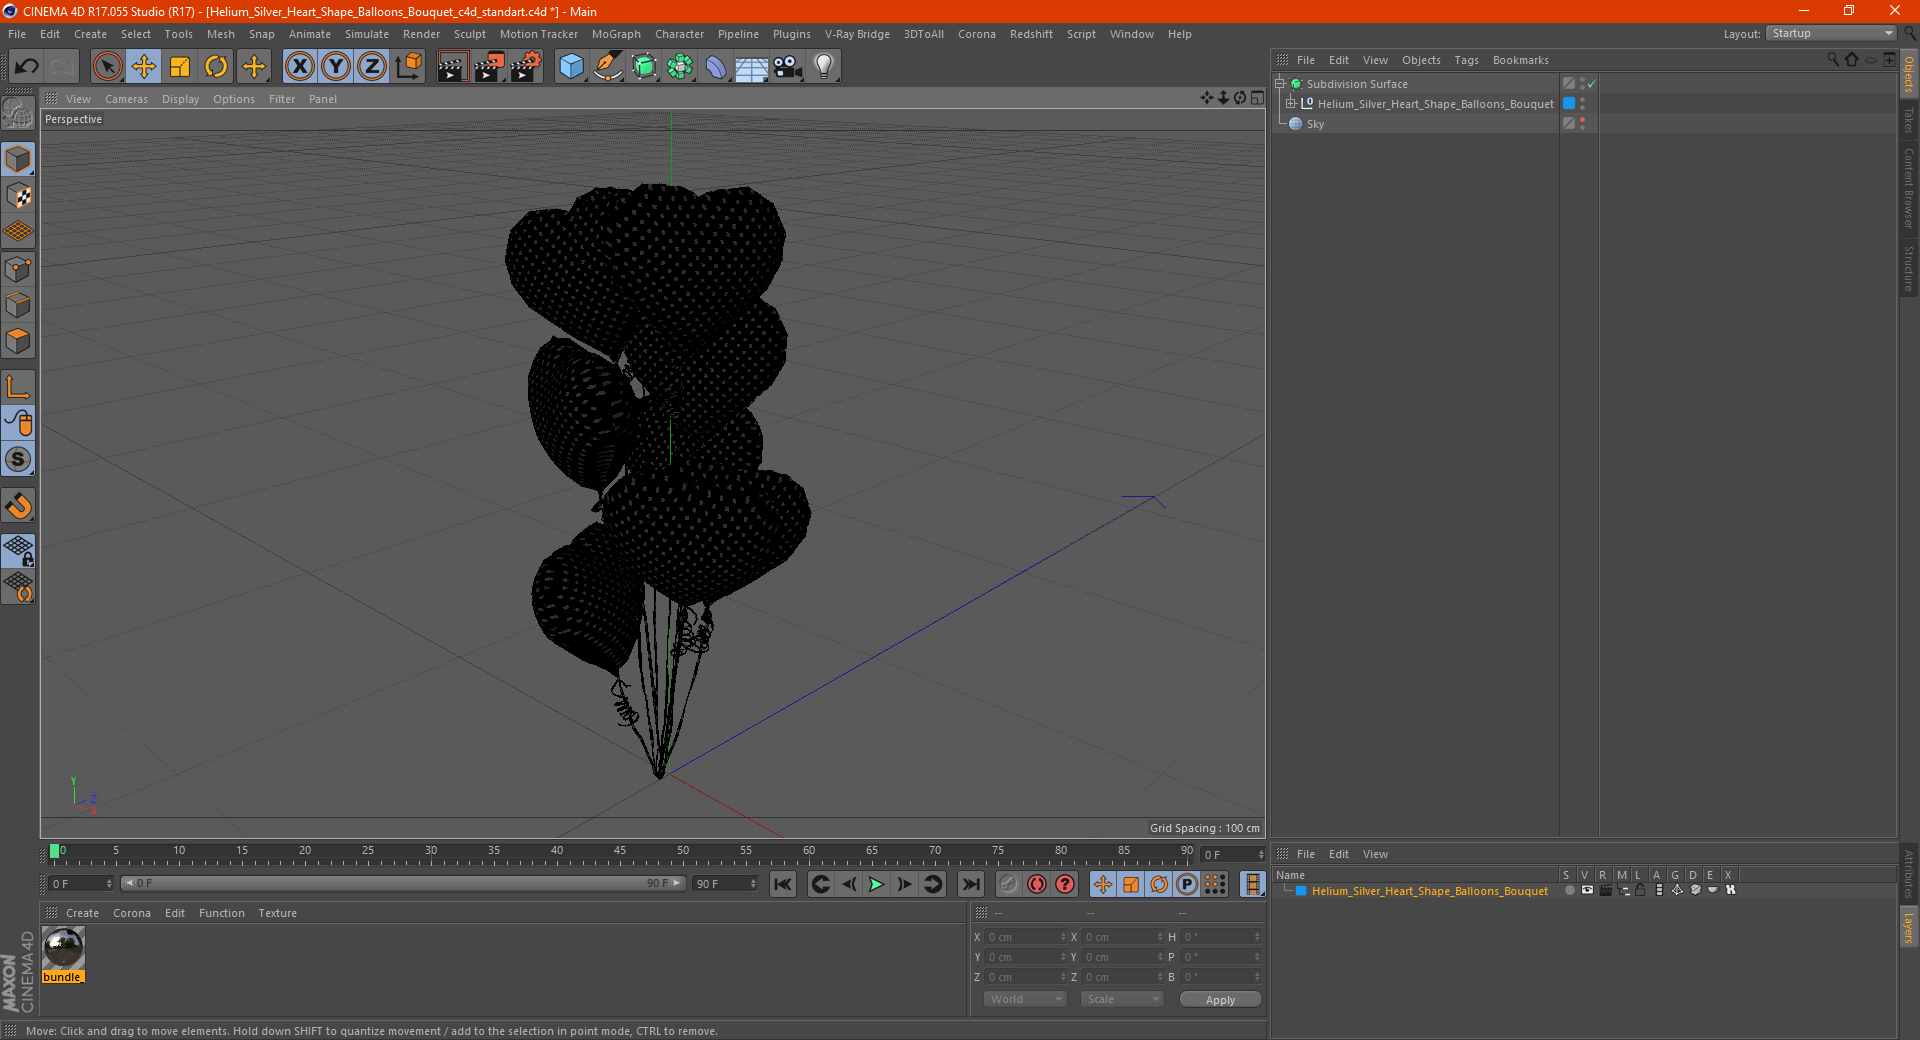Click Helium bouquet blue layer swatch
1920x1040 pixels.
1569,103
